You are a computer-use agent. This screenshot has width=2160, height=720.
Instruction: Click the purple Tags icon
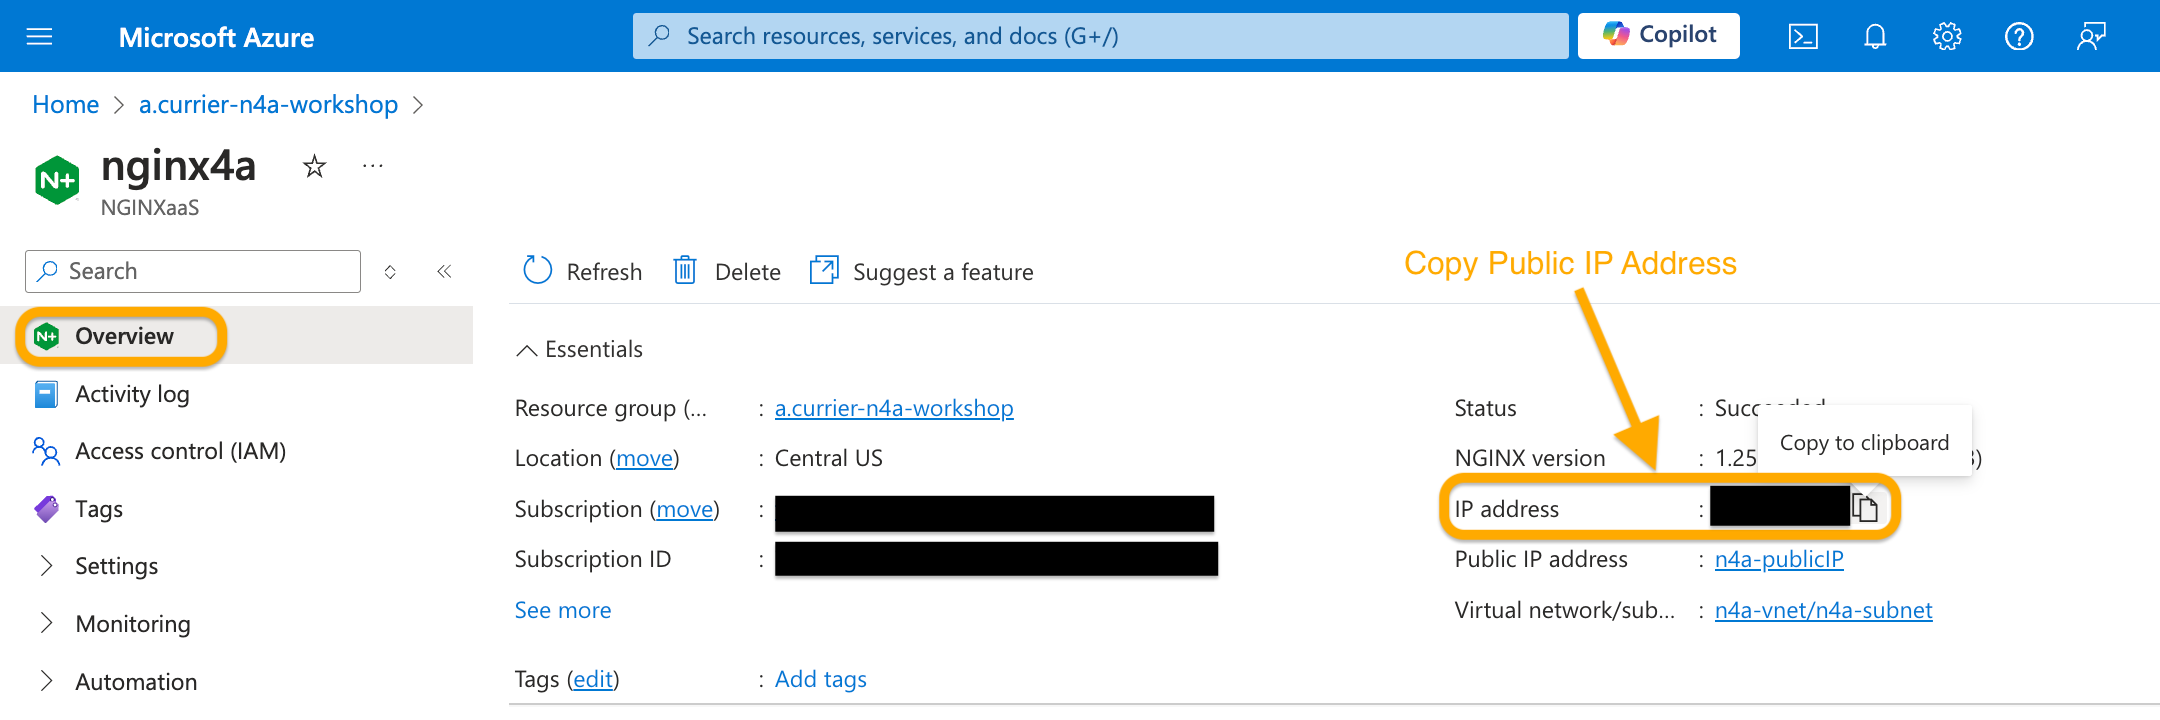[x=46, y=509]
